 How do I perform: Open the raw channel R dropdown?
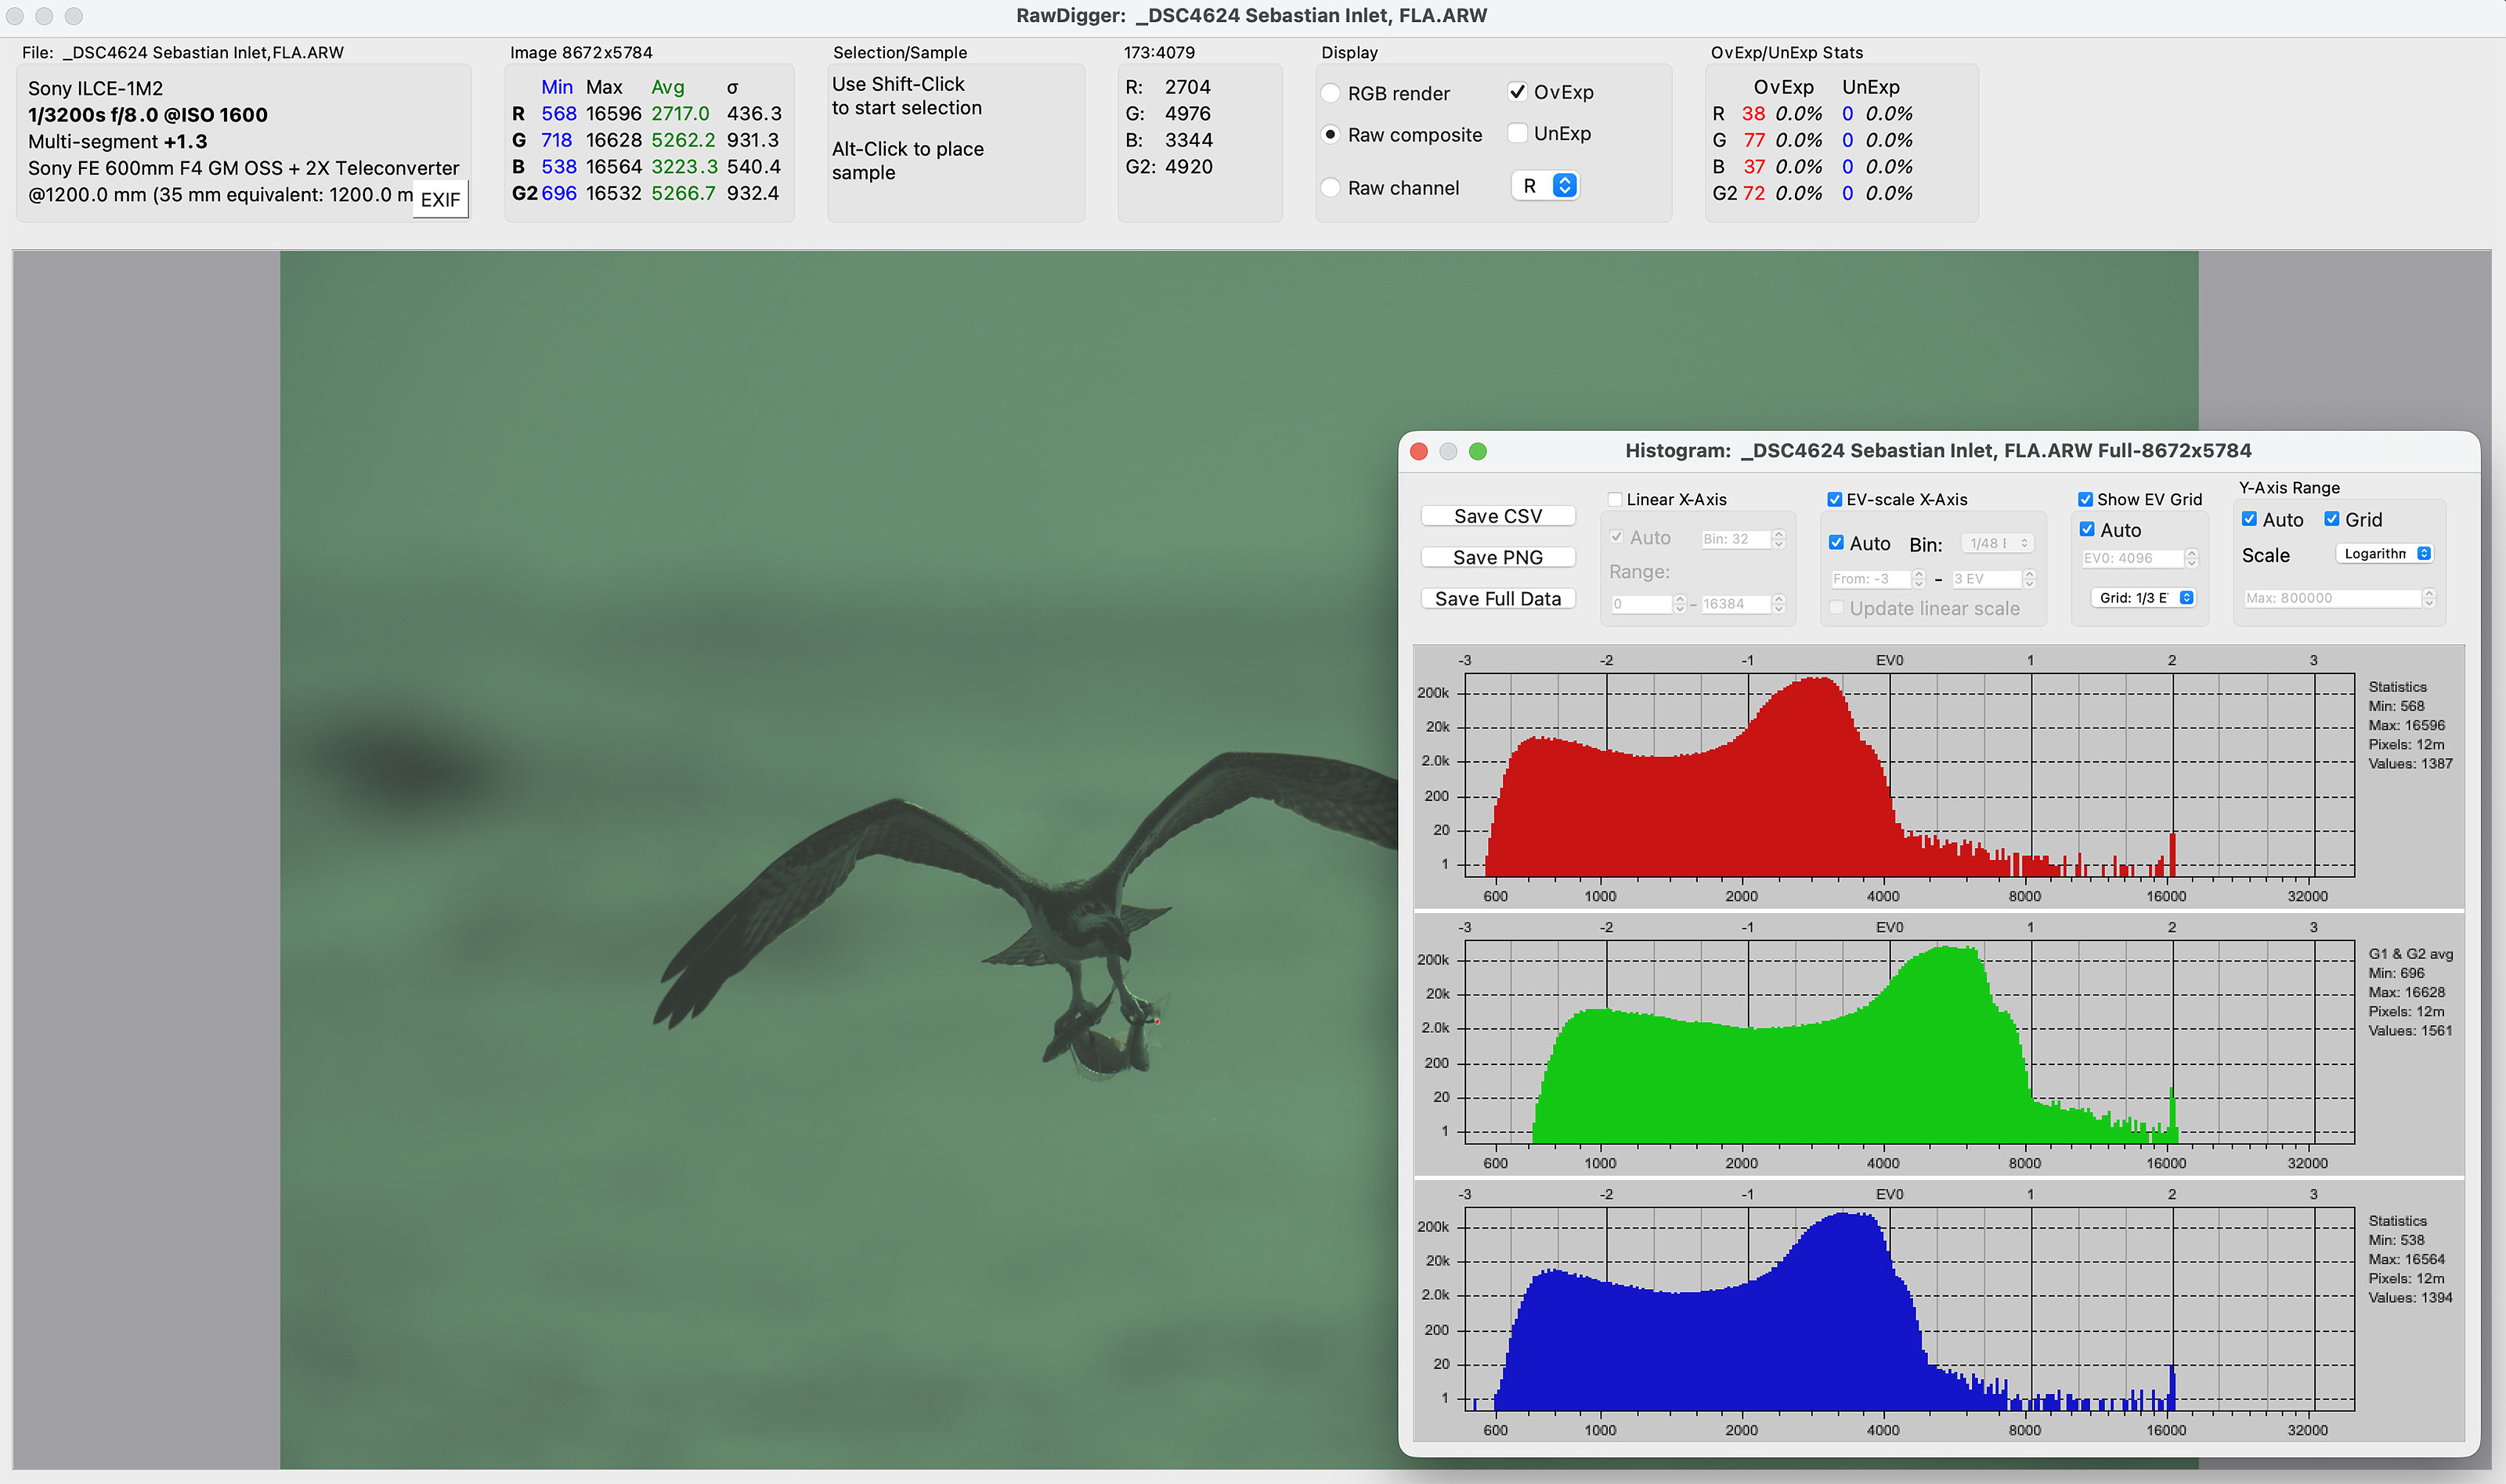[1546, 186]
